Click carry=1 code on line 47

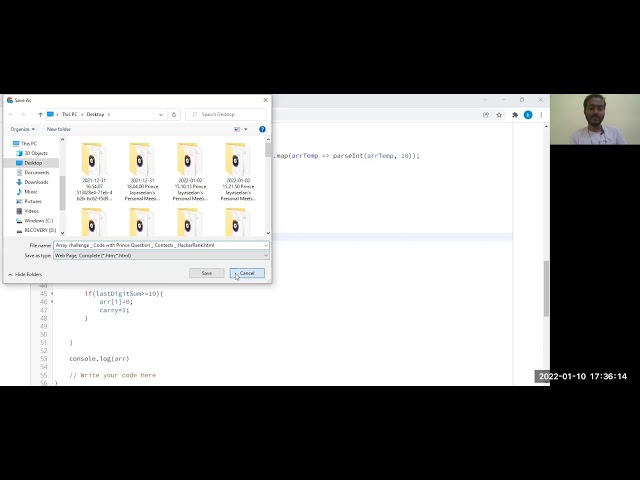pos(114,310)
